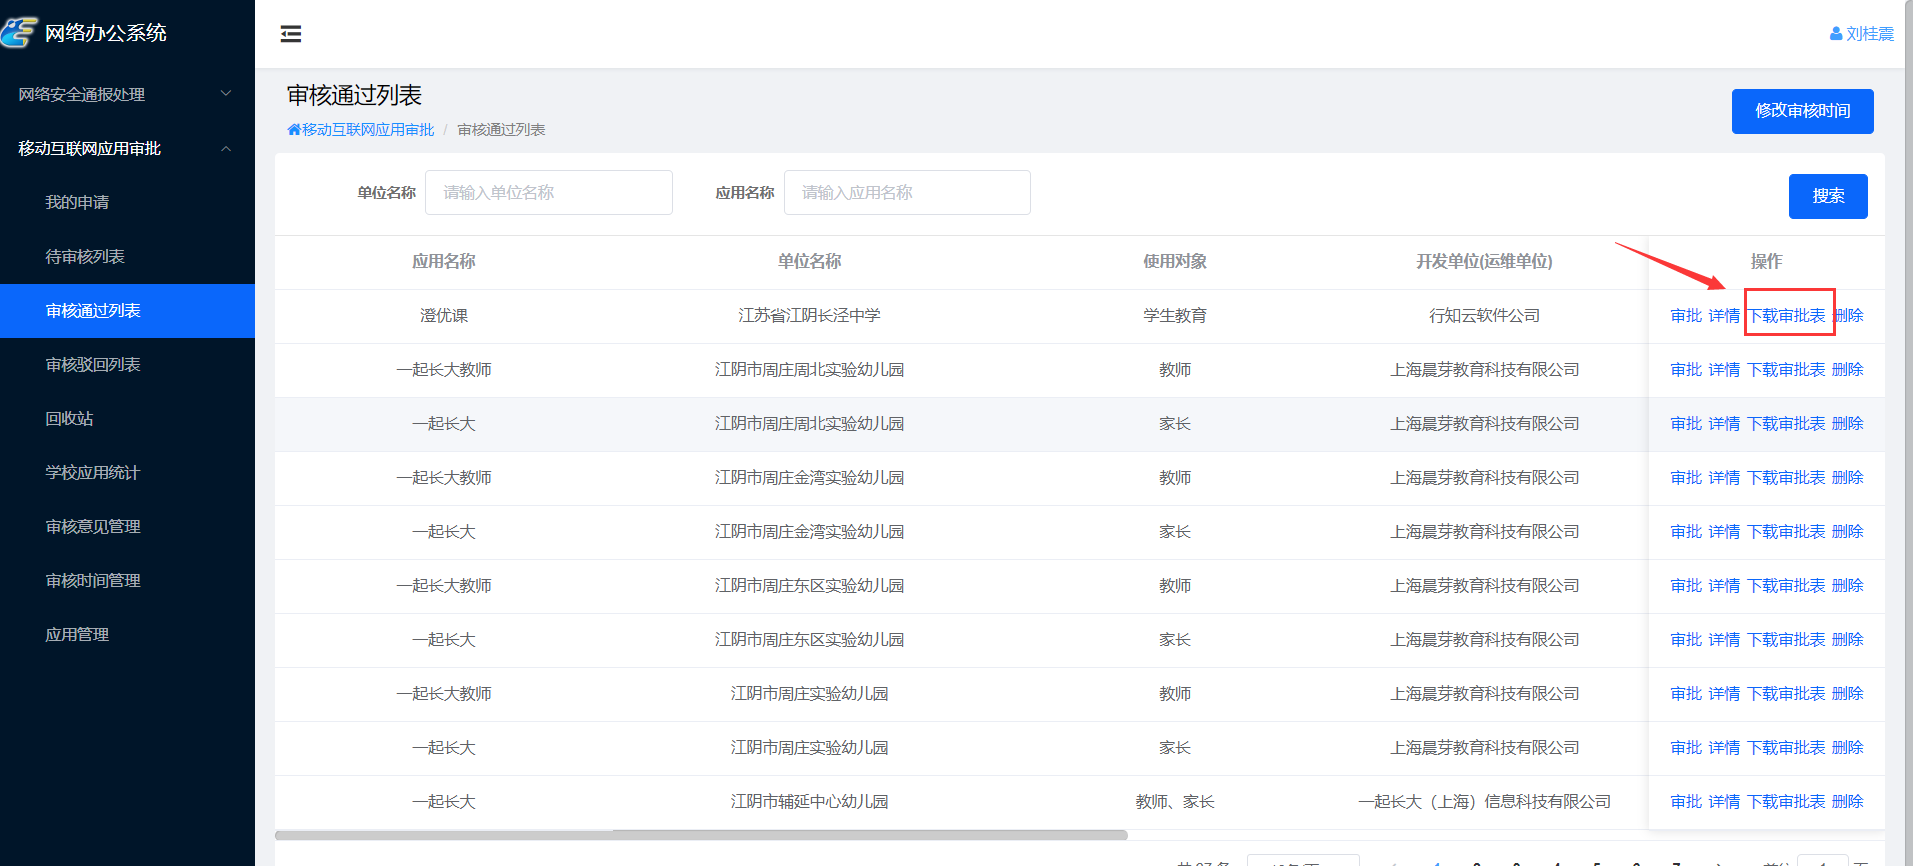Open the 回收站 menu item
The width and height of the screenshot is (1913, 866).
[x=69, y=419]
